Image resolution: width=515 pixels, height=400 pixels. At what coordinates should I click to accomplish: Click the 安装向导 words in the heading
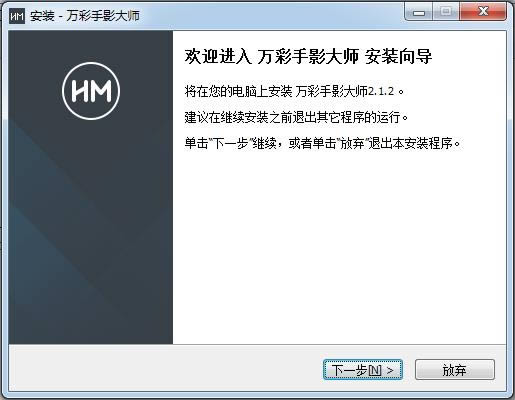pos(399,56)
